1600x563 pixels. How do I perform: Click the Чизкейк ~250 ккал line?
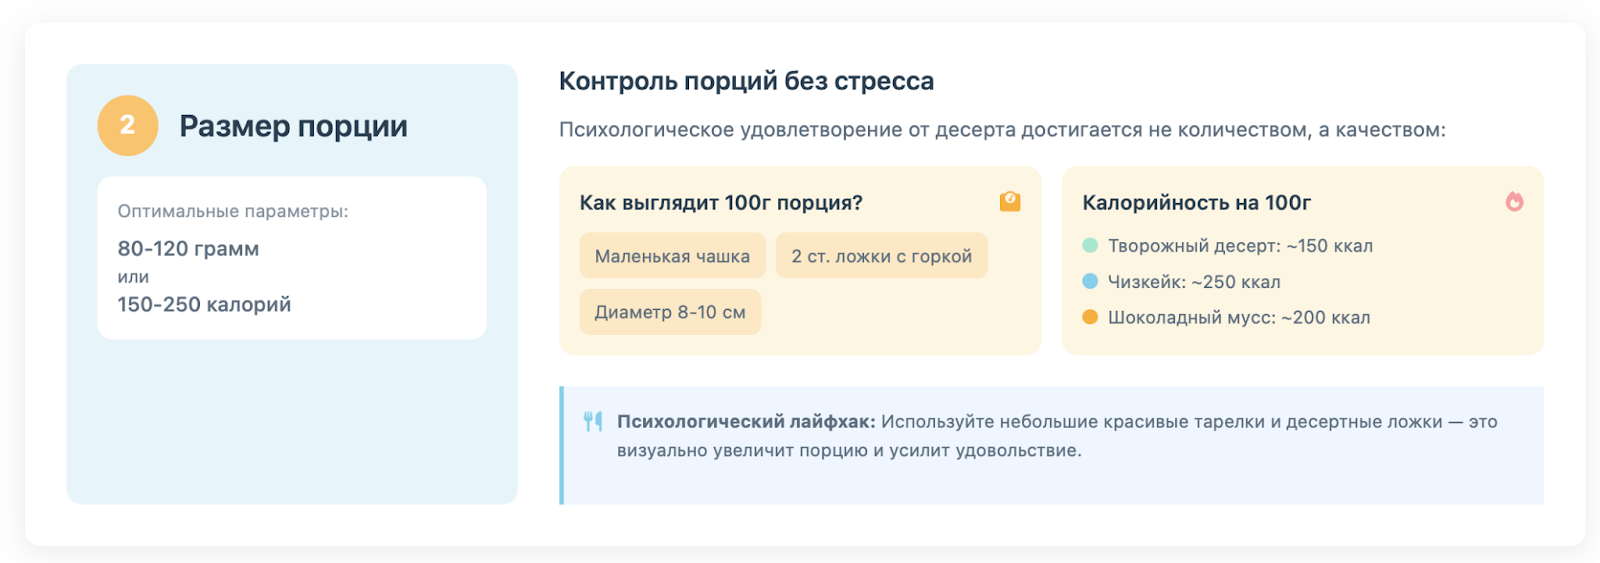pyautogui.click(x=1194, y=282)
